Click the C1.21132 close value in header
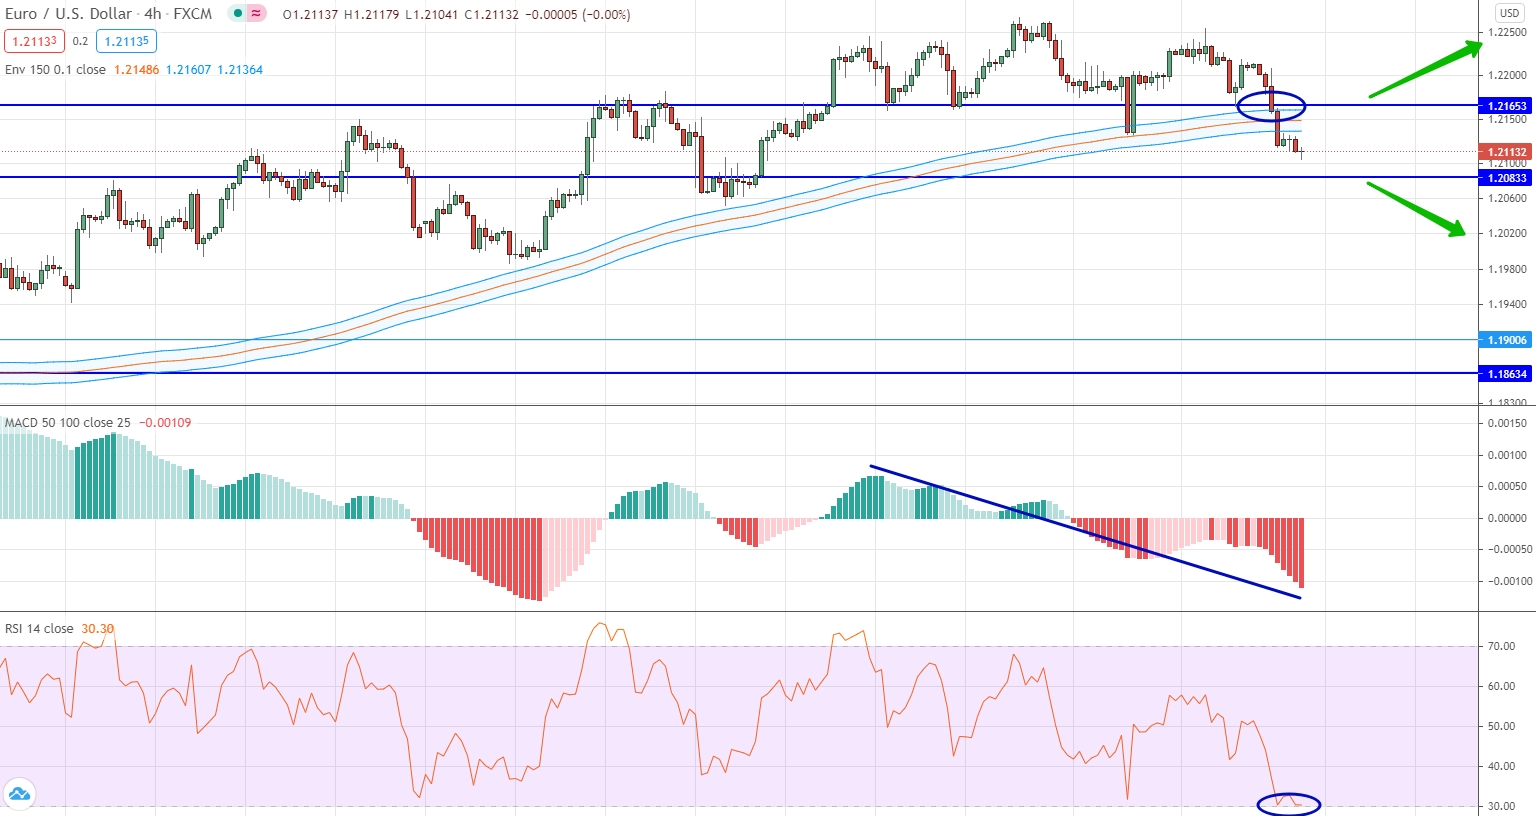 click(491, 15)
